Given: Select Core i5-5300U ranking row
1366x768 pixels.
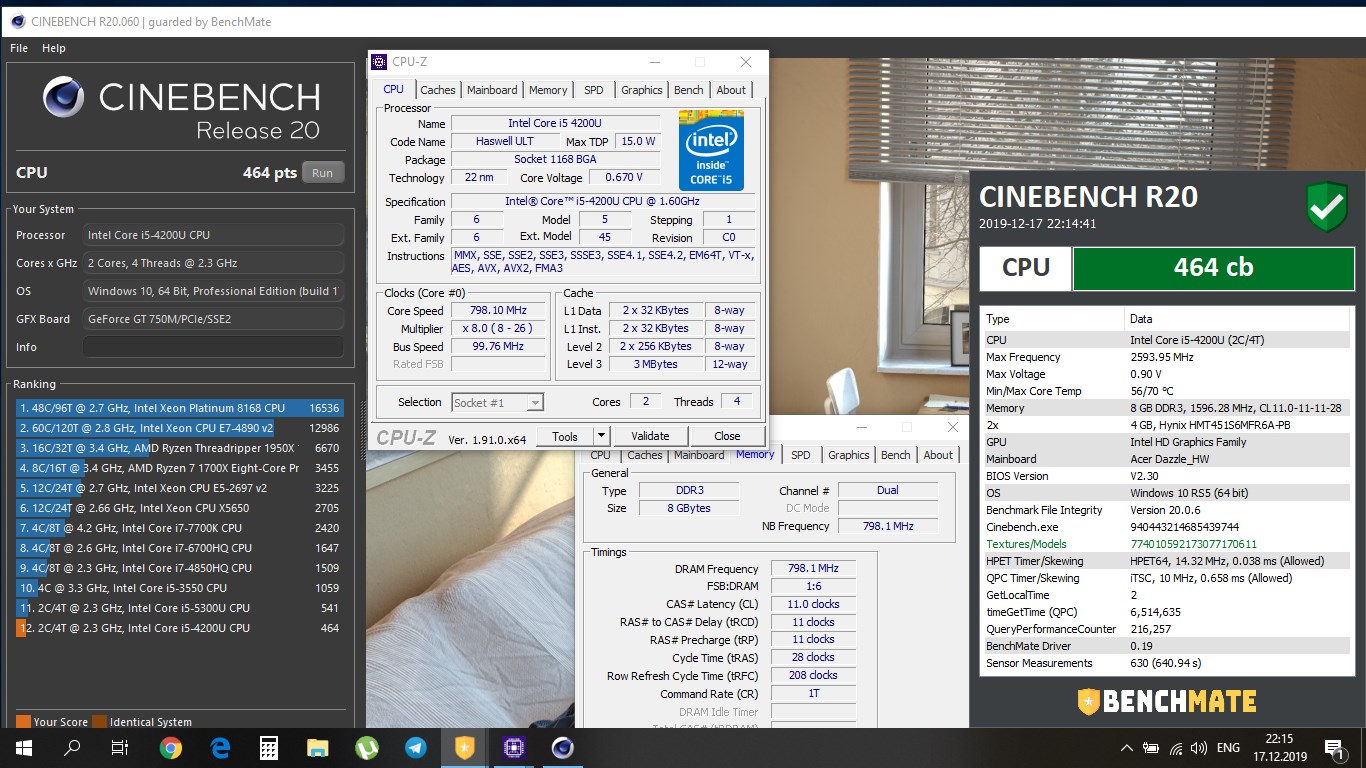Looking at the screenshot, I should (179, 608).
